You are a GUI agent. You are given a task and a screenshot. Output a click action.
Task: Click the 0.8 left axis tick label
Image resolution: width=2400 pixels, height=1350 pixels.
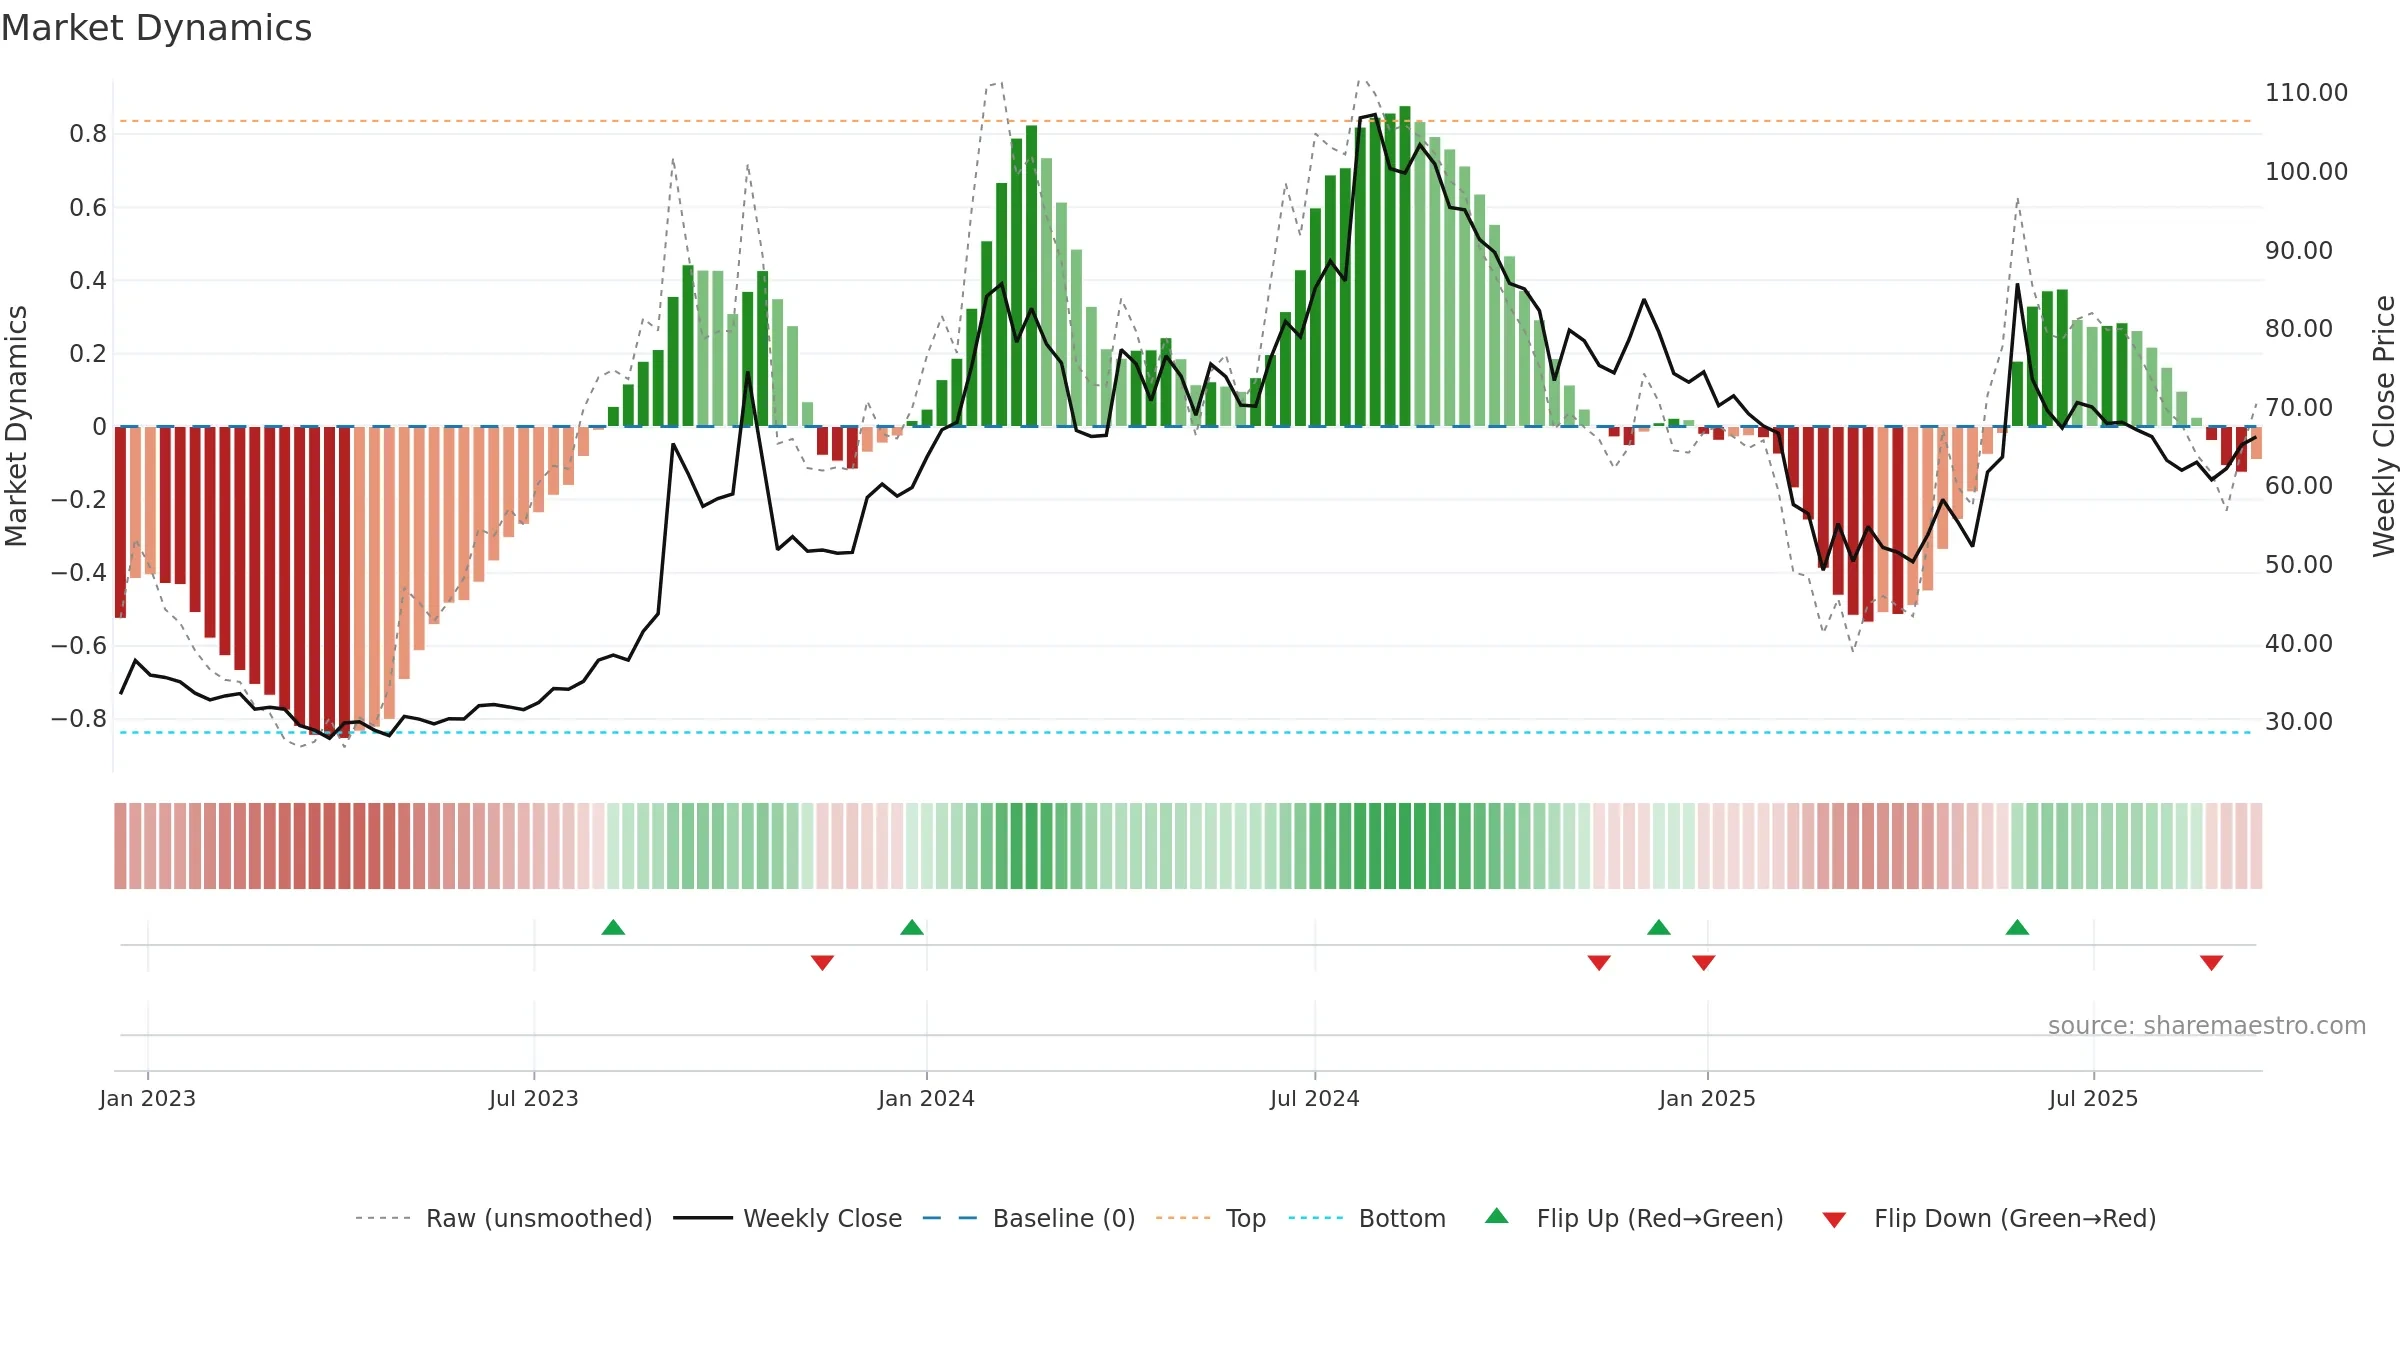[x=88, y=134]
